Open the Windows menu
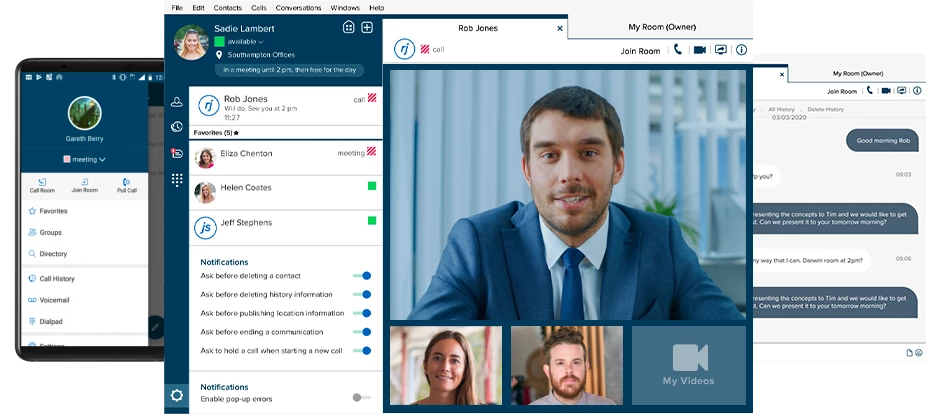939x414 pixels. point(345,8)
